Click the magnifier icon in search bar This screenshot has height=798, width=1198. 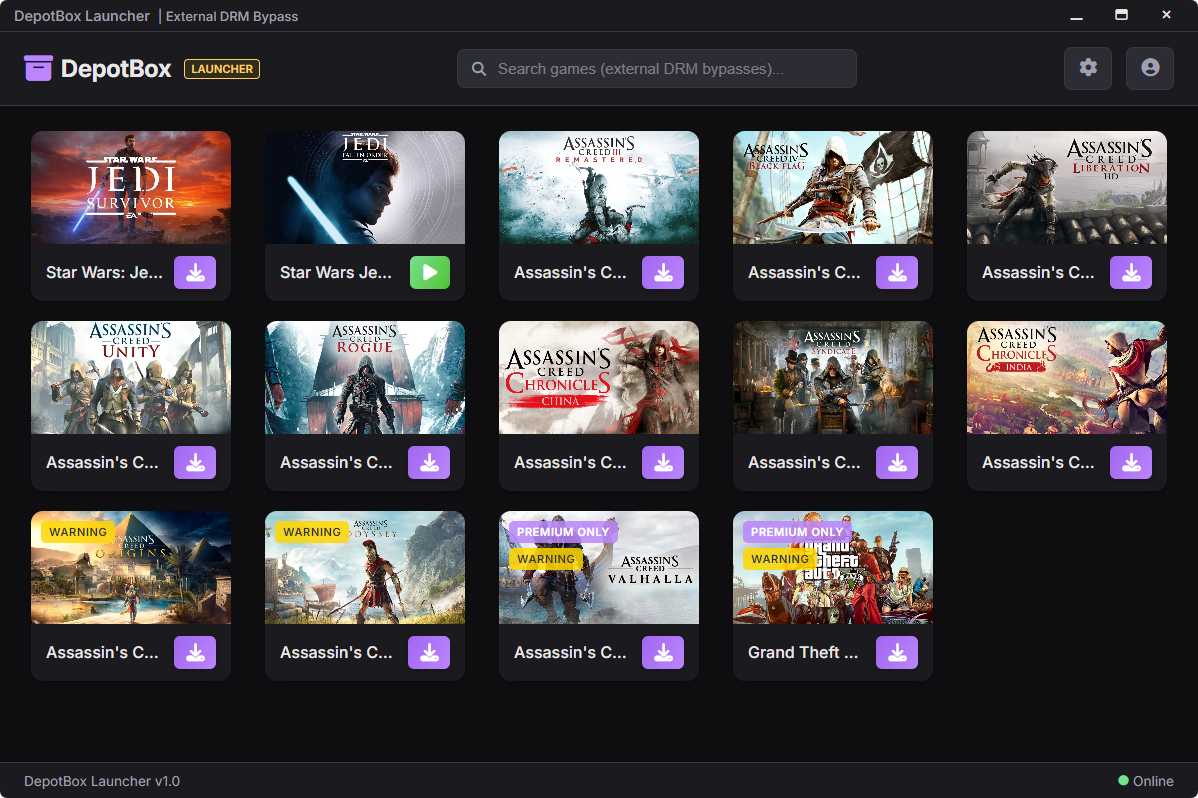(479, 69)
